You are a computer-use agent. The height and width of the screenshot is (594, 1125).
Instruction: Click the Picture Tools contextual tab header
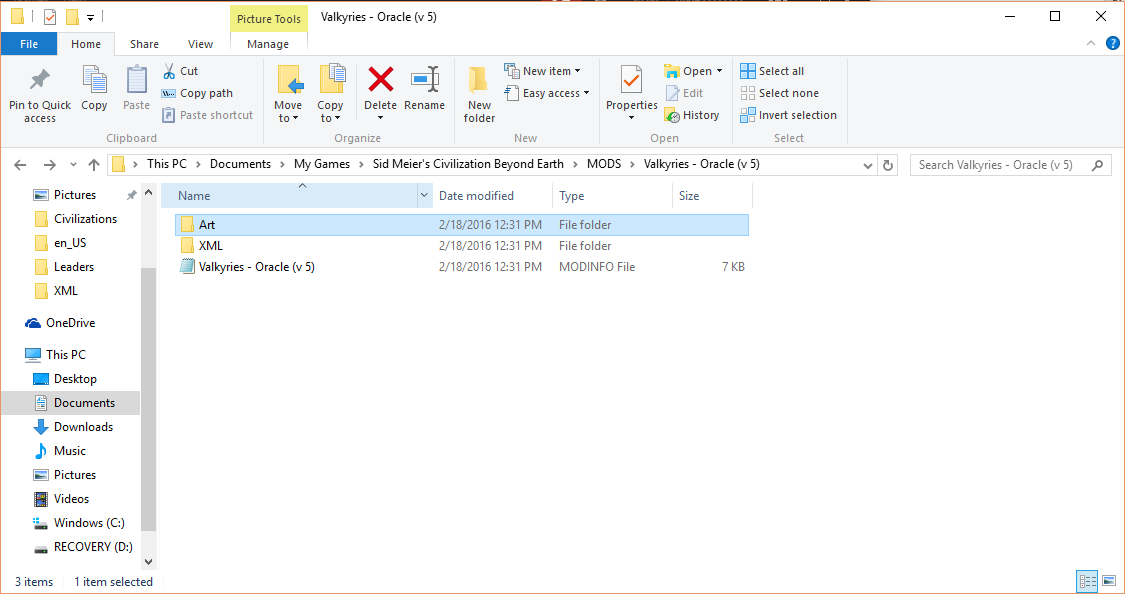point(269,19)
